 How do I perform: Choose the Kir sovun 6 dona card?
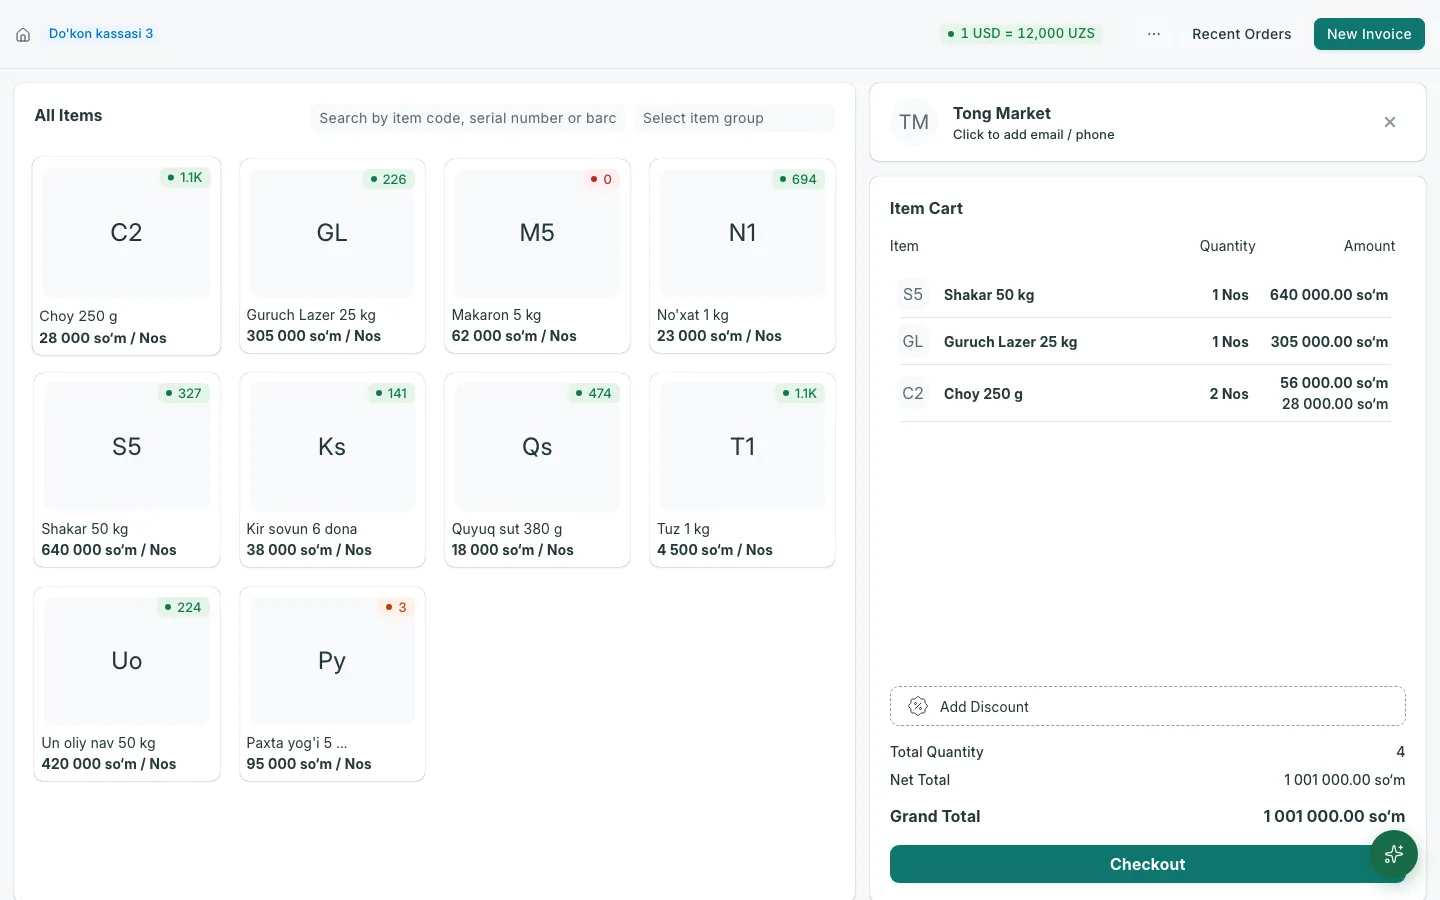[x=332, y=470]
